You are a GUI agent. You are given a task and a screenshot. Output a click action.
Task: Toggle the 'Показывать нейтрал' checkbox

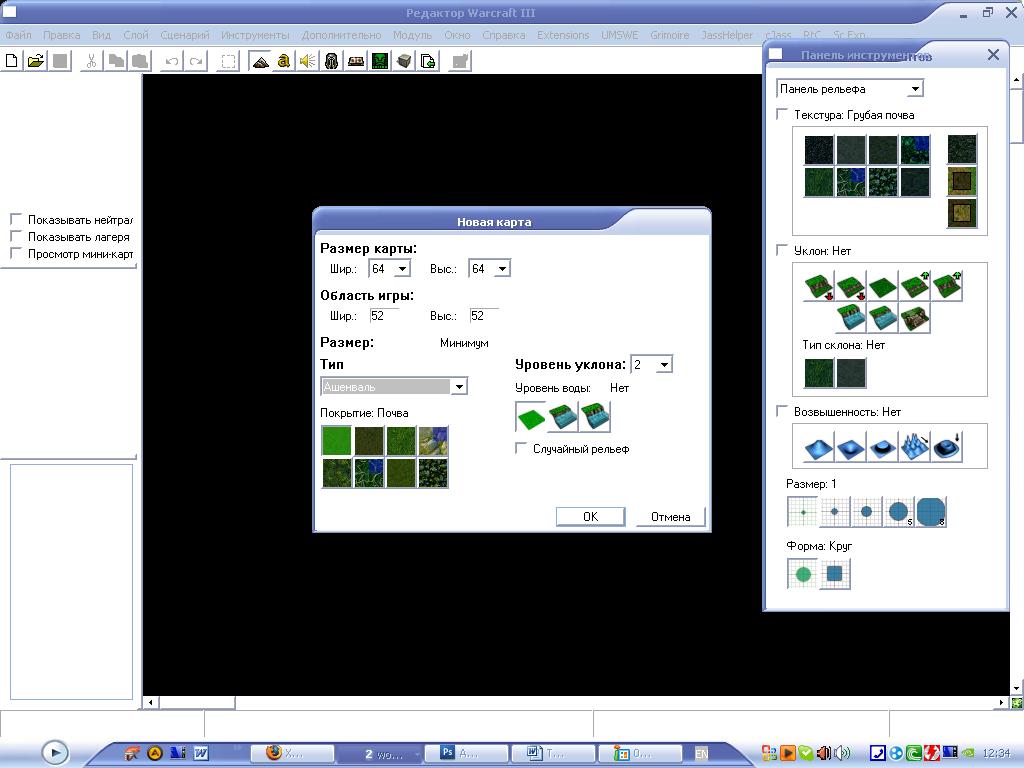click(x=16, y=219)
